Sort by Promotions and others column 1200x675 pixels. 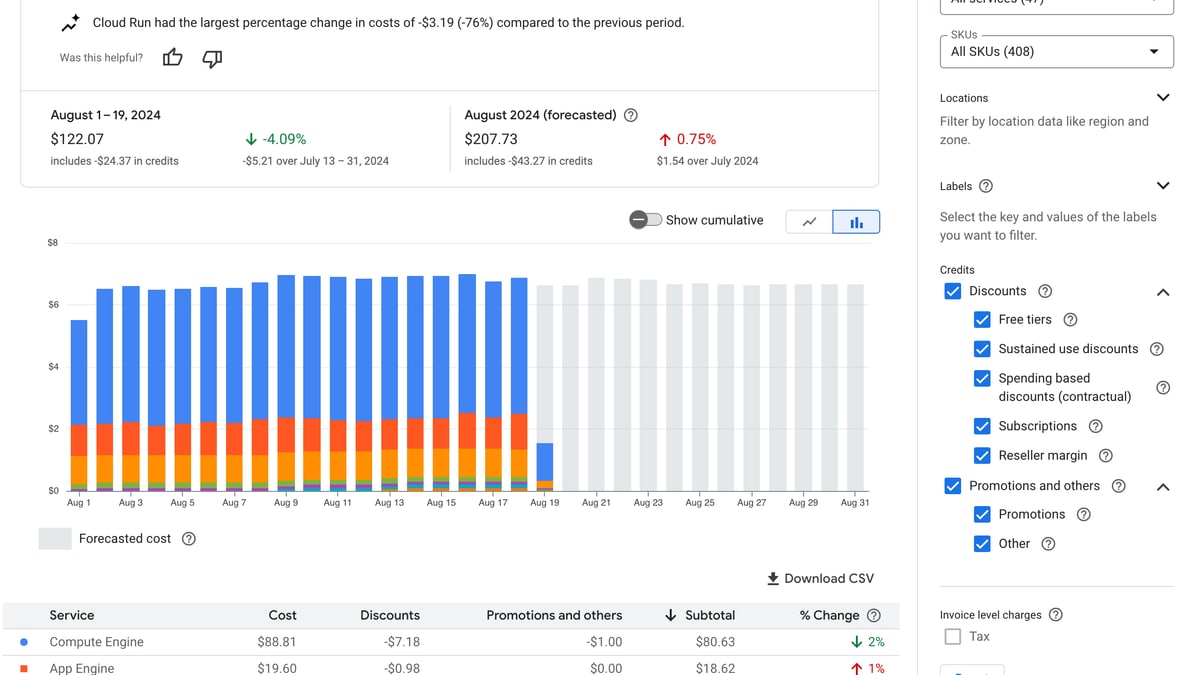(x=554, y=616)
